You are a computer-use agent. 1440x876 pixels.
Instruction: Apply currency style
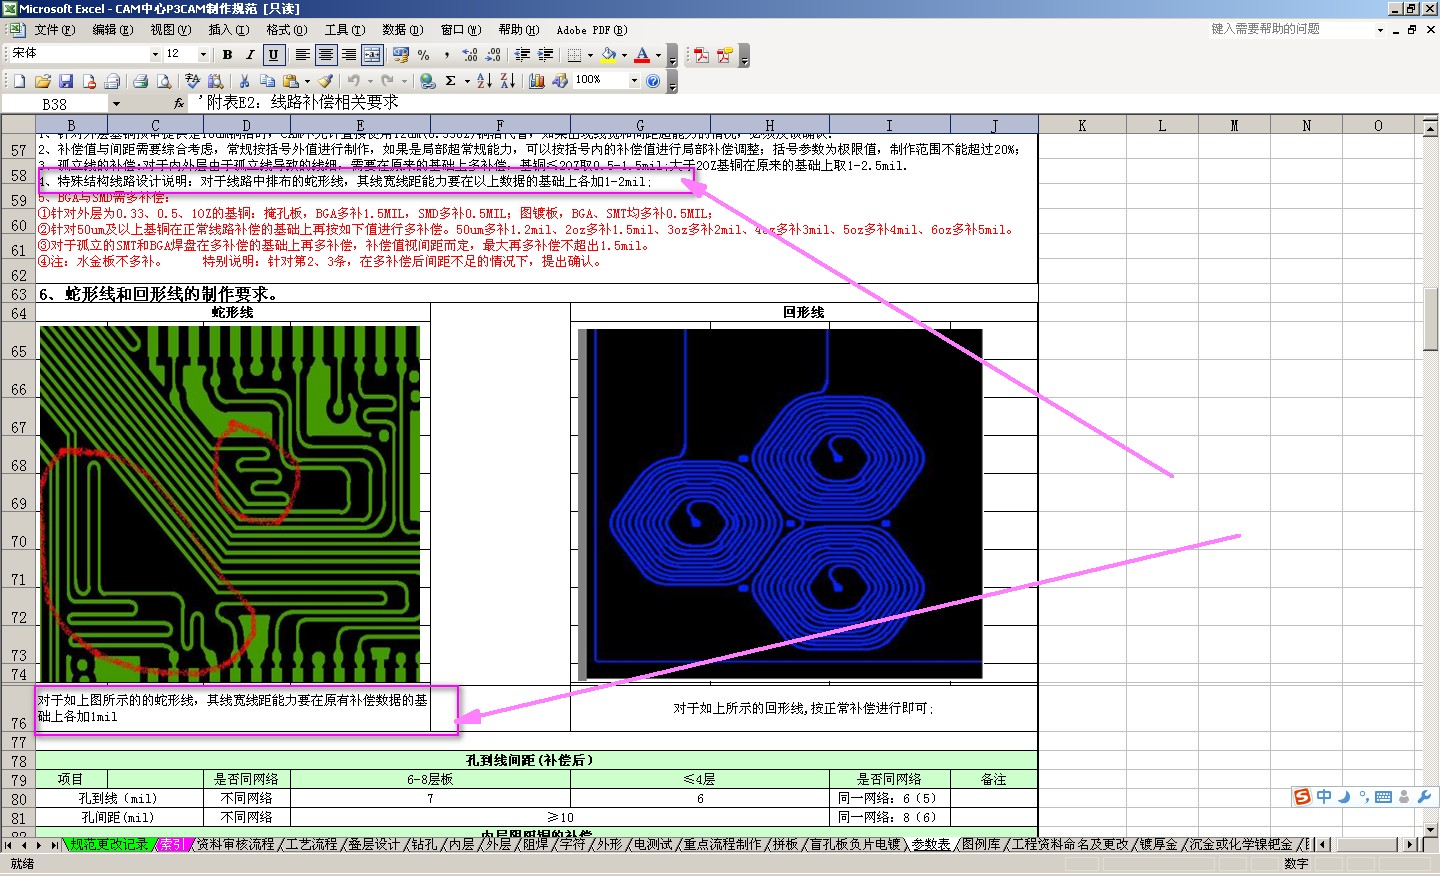pos(401,55)
